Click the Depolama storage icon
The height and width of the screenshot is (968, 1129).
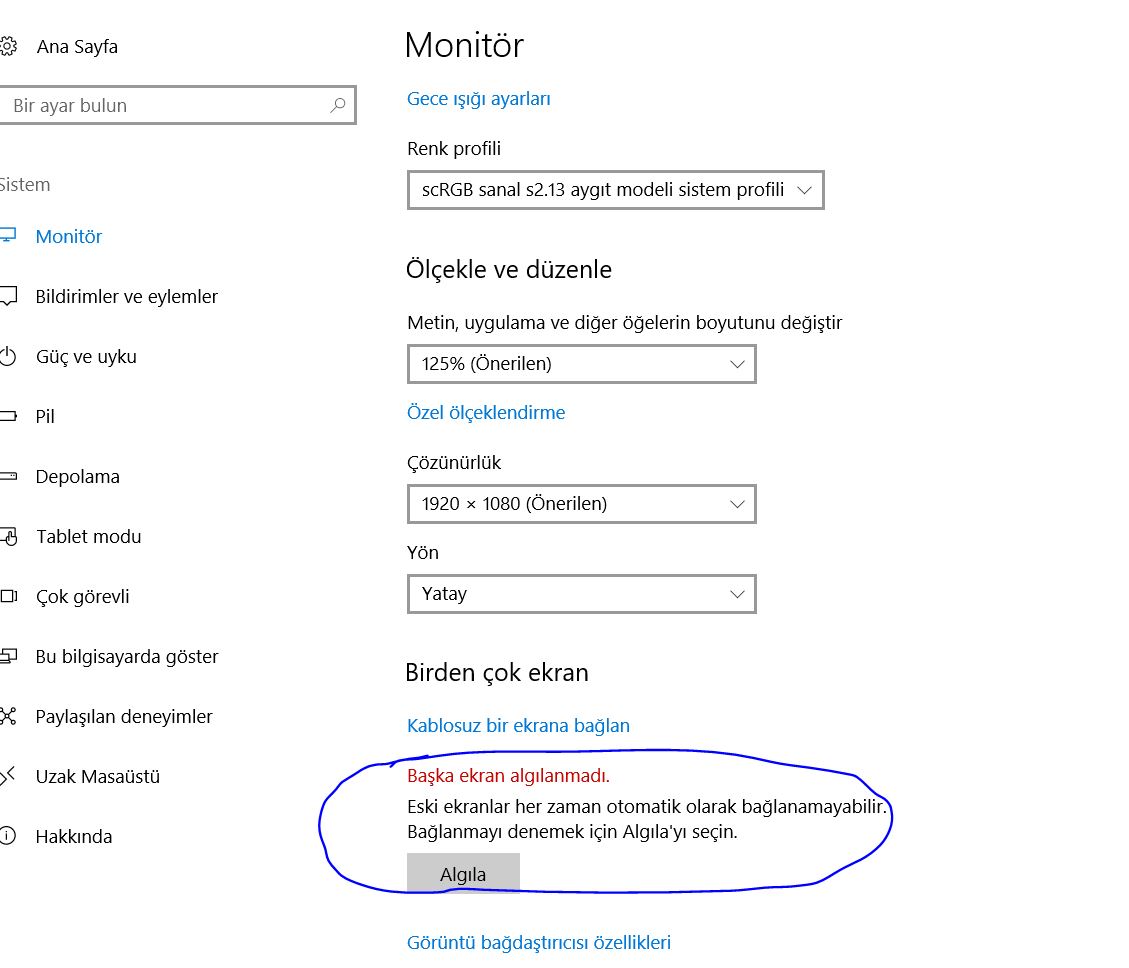pos(8,477)
